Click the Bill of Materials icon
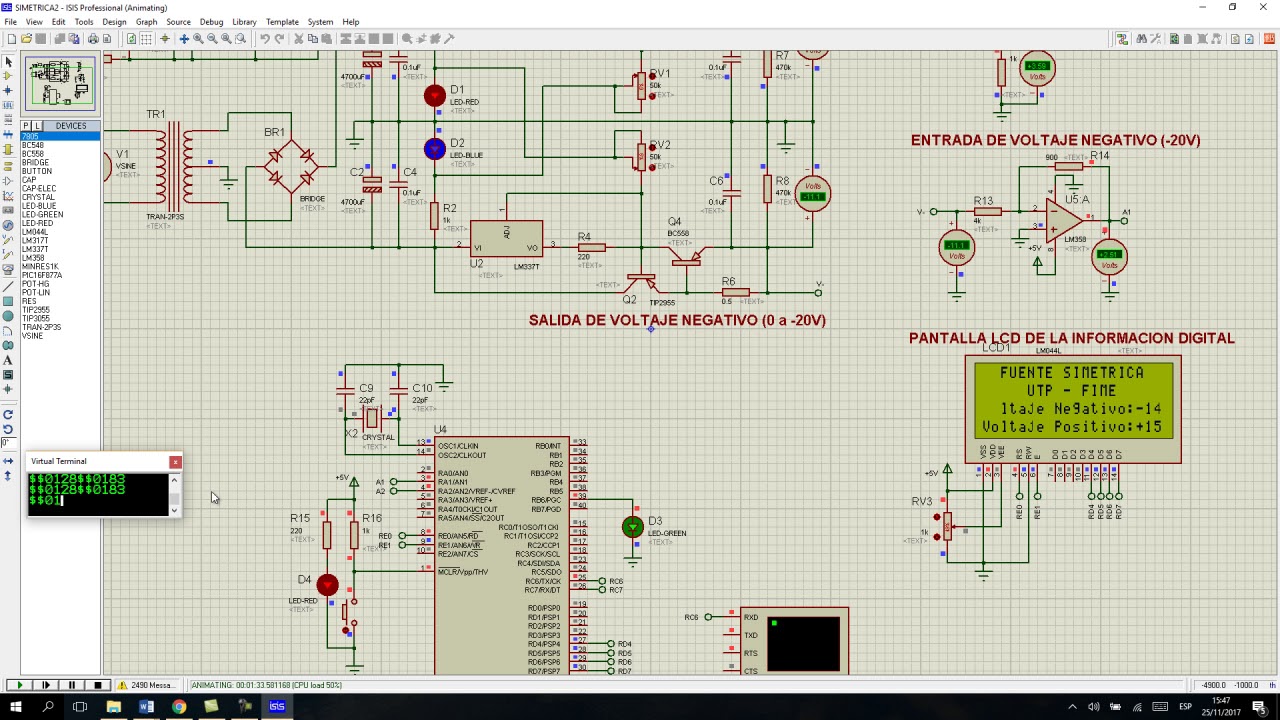Screen dimensions: 1280x720 tap(1235, 39)
